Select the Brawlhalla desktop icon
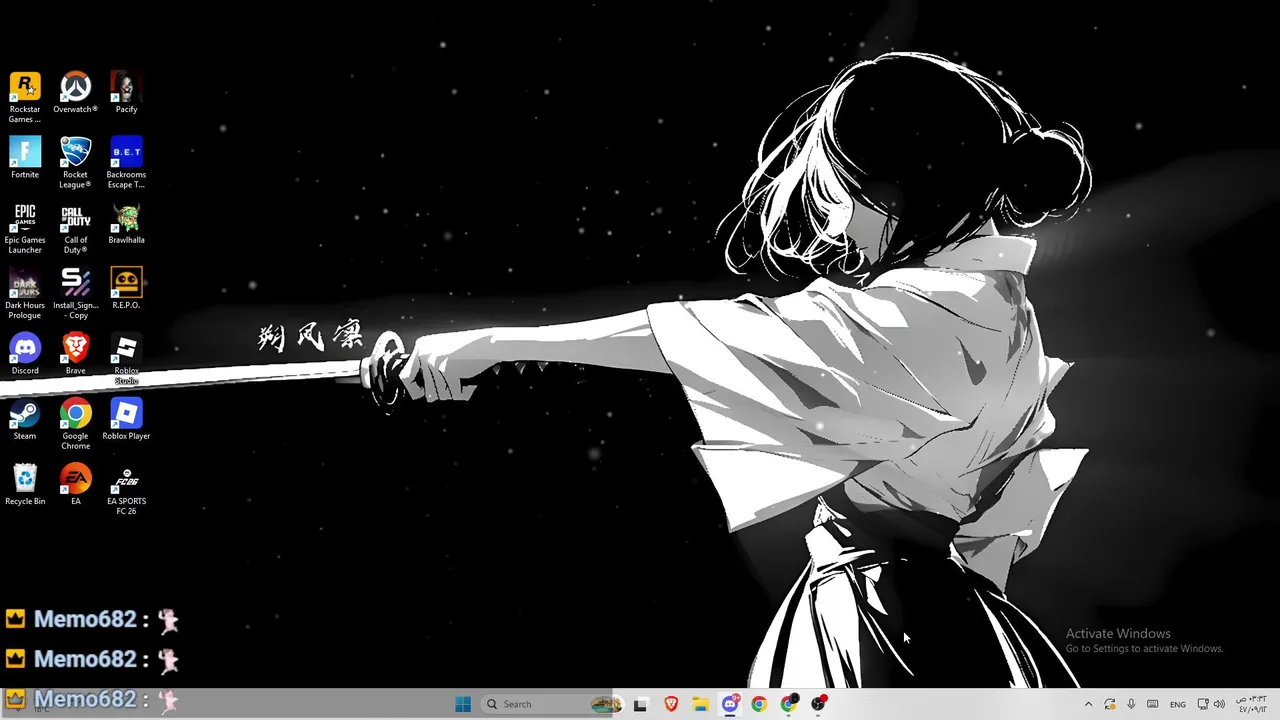 [x=126, y=223]
